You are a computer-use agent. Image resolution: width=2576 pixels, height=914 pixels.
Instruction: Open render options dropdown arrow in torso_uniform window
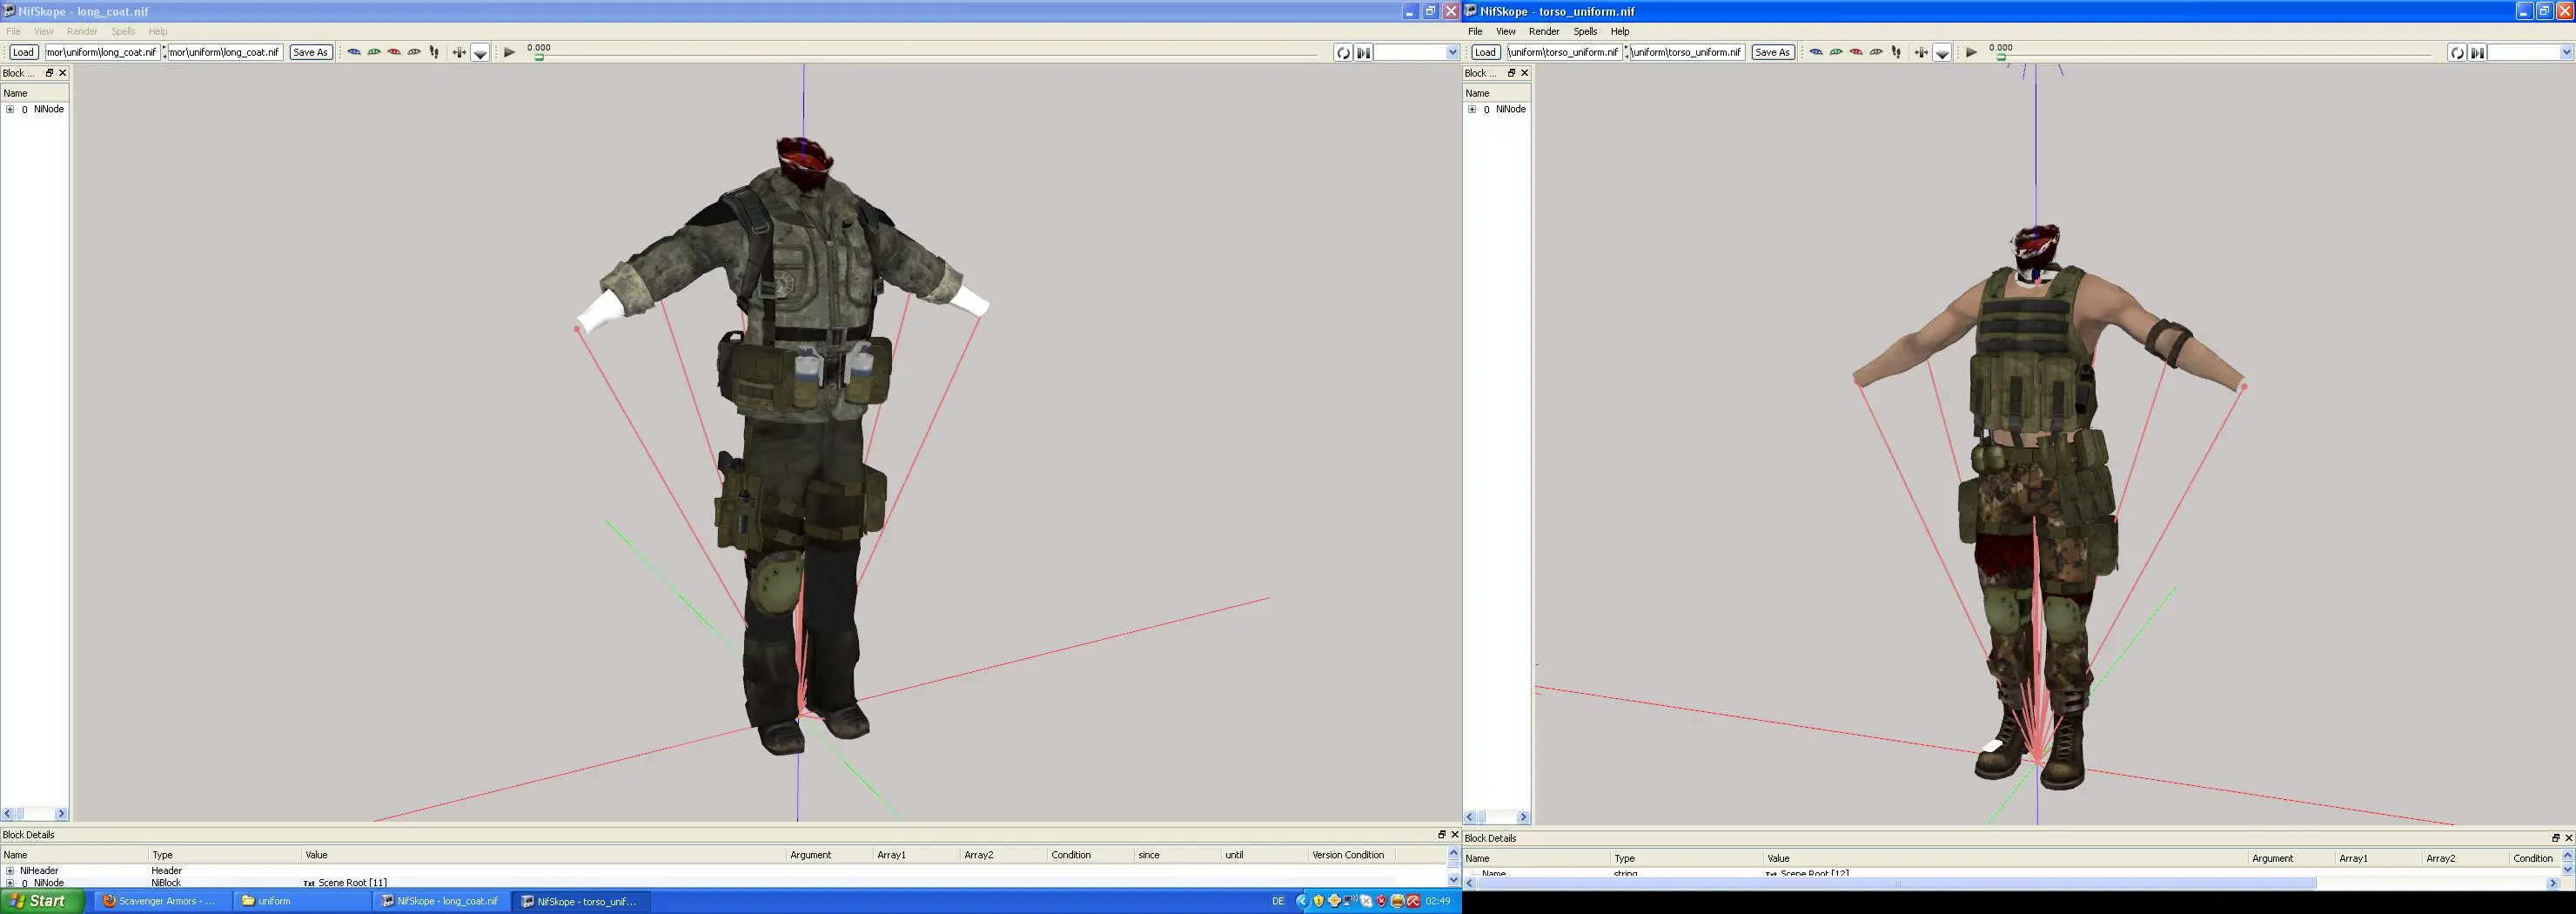click(x=1942, y=53)
